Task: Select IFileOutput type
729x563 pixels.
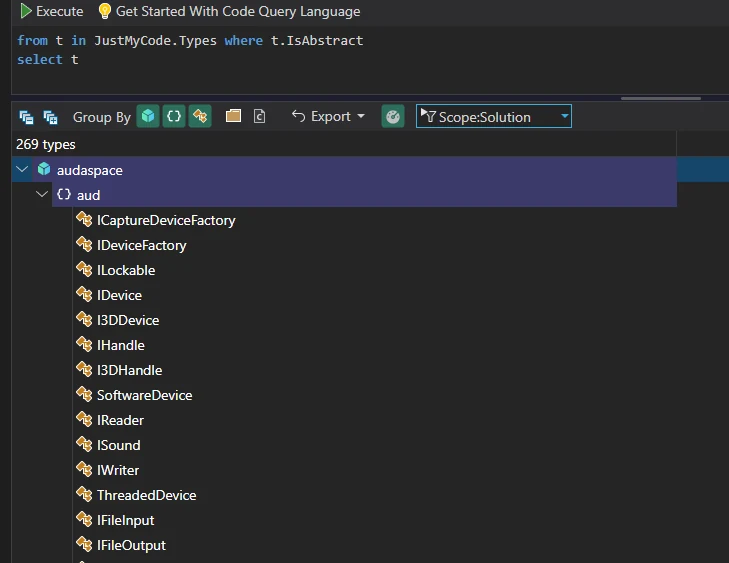Action: [131, 545]
